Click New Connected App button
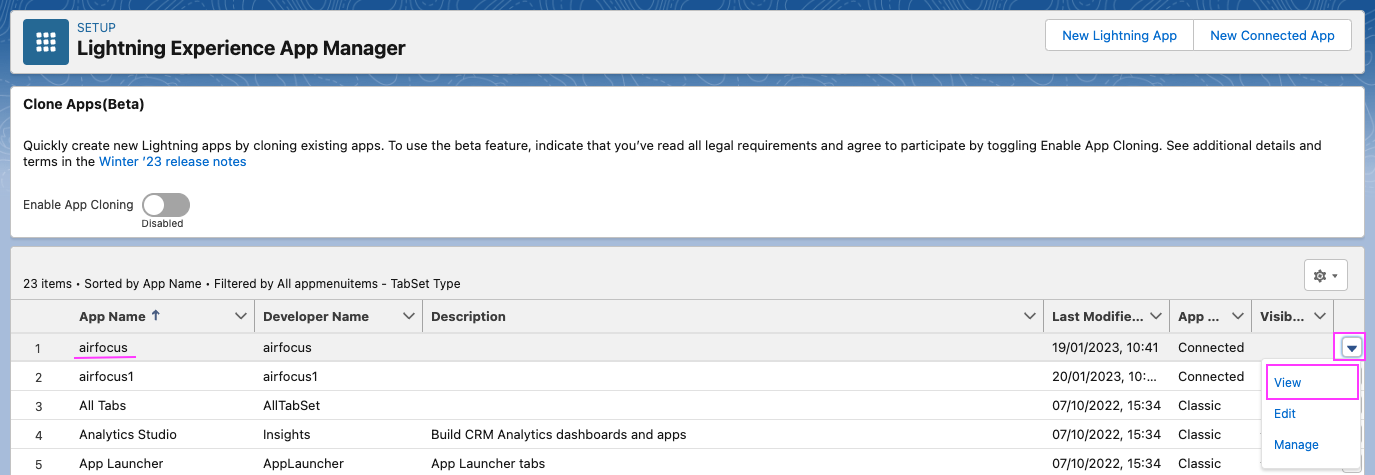Screen dimensions: 1375x475 point(1272,35)
